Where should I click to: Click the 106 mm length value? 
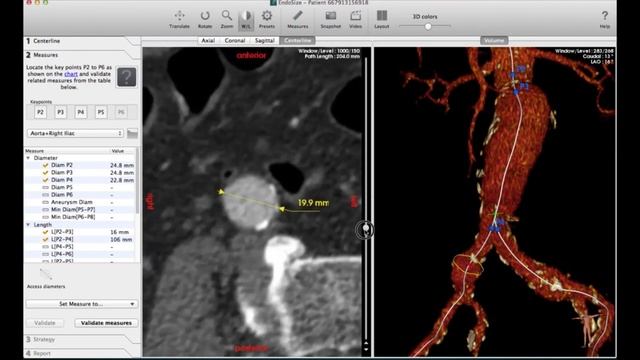121,240
